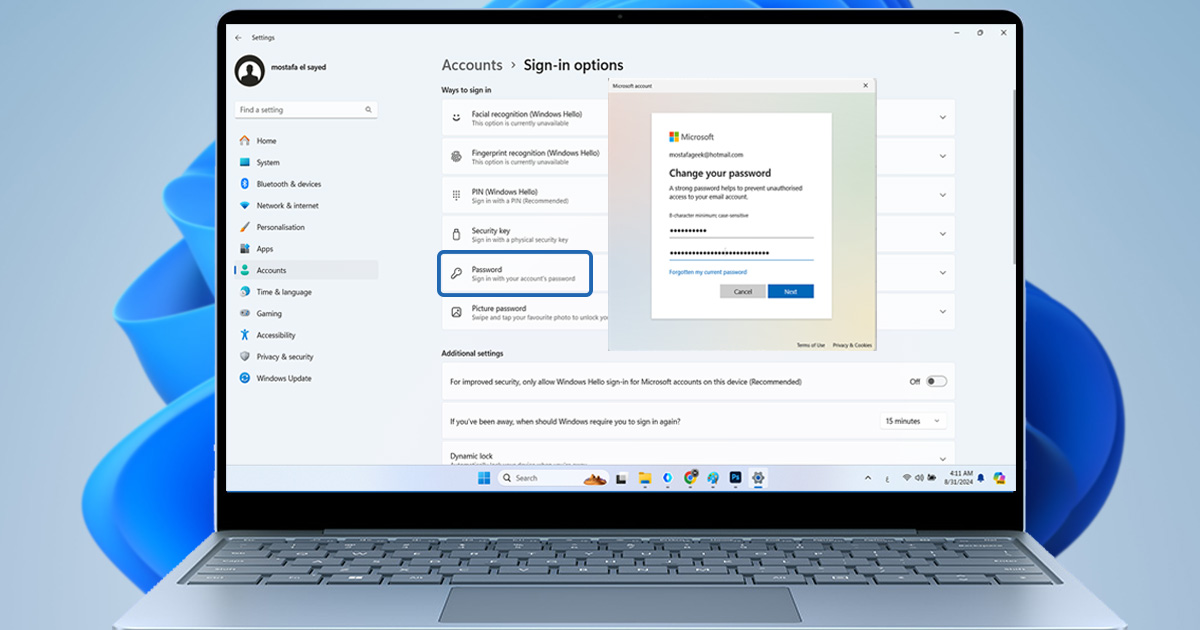Click the Settings gear in the taskbar
Screen dimensions: 1200x630
coord(758,478)
